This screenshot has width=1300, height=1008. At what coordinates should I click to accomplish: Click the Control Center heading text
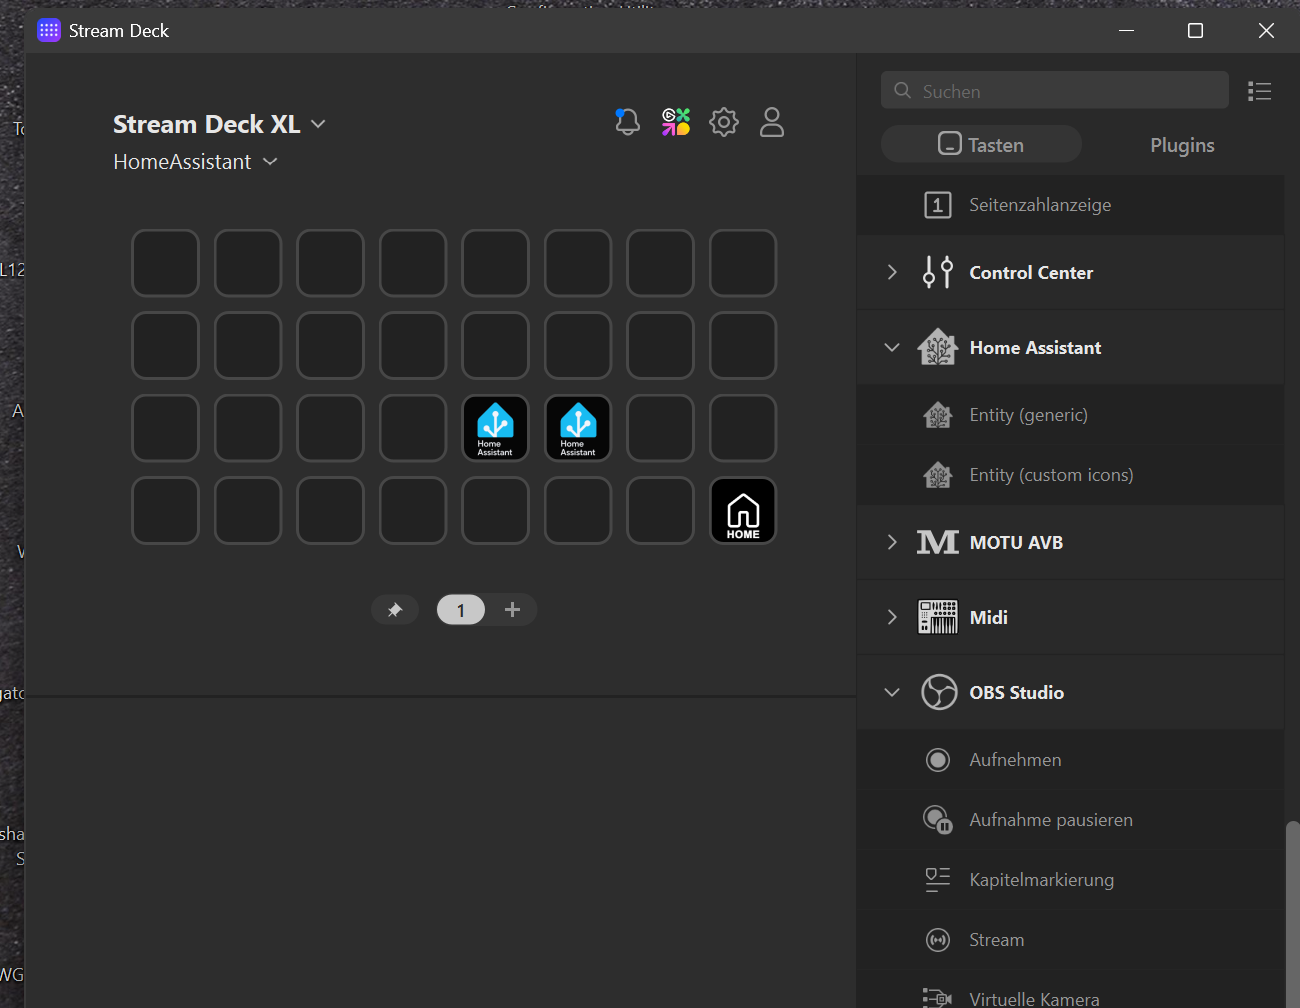1031,272
